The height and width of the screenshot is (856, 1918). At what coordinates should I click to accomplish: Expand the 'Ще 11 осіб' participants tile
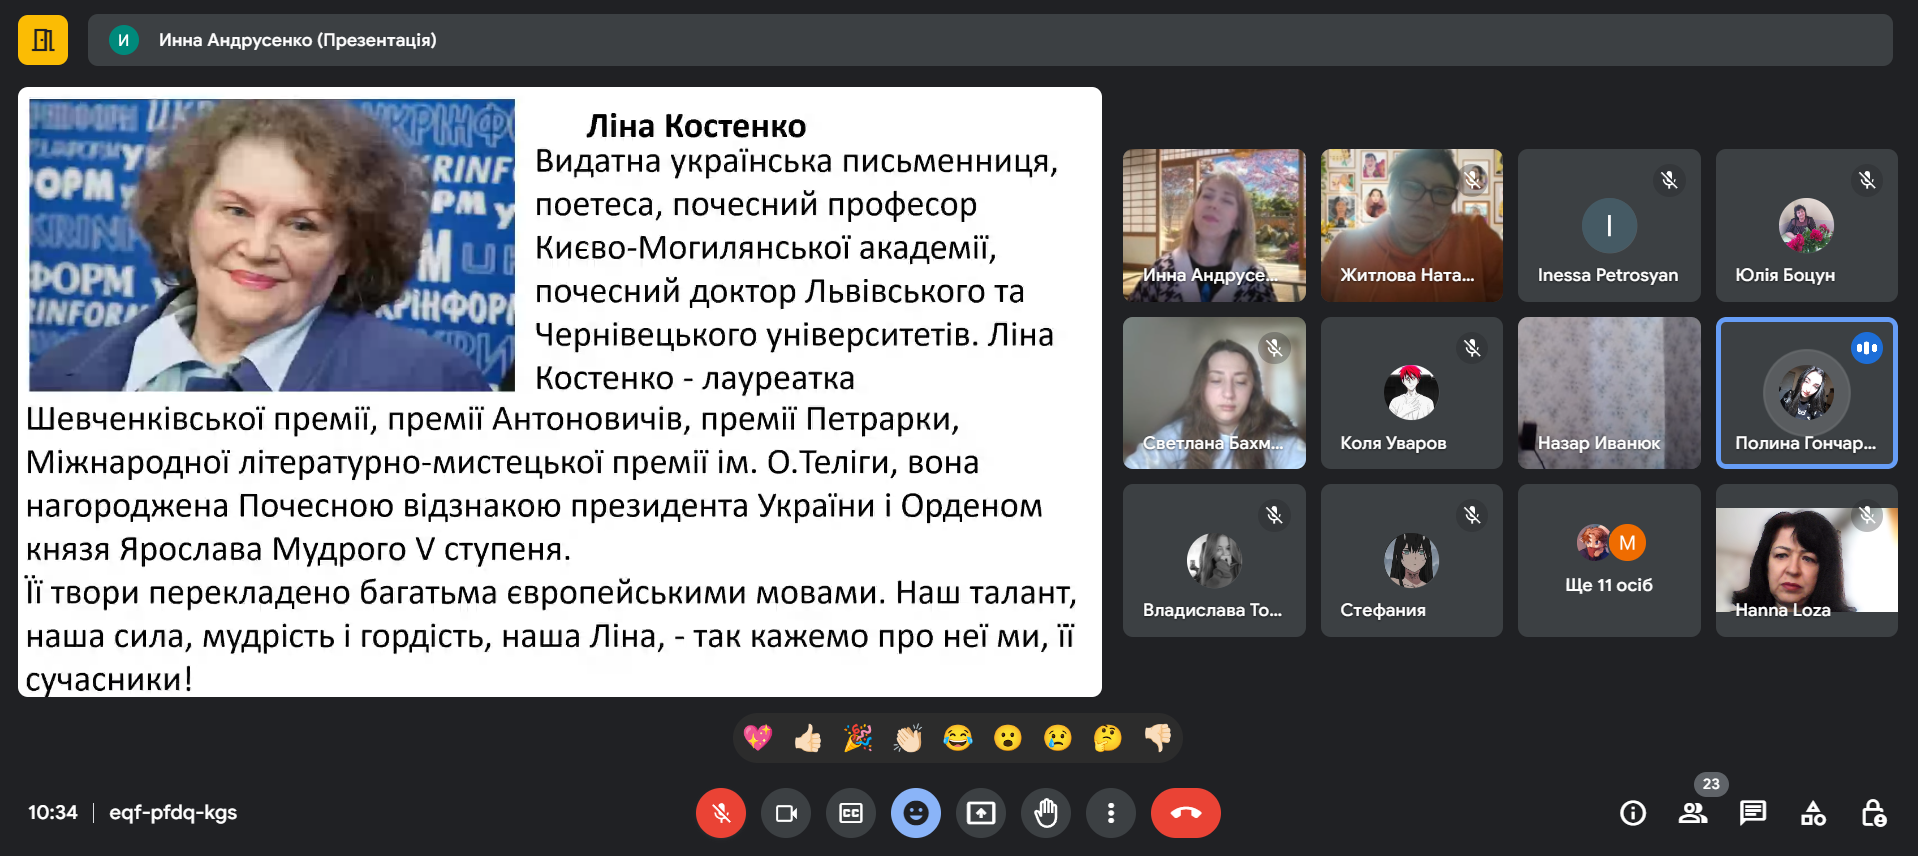click(1608, 561)
